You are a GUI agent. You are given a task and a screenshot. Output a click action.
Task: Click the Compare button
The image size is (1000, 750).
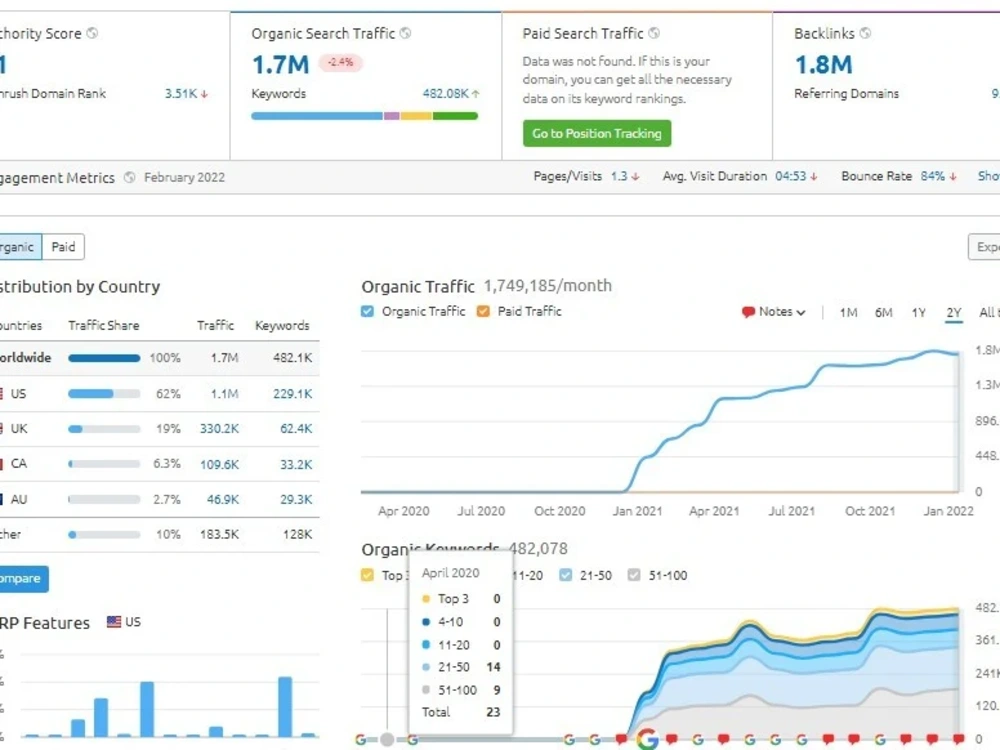pos(22,578)
